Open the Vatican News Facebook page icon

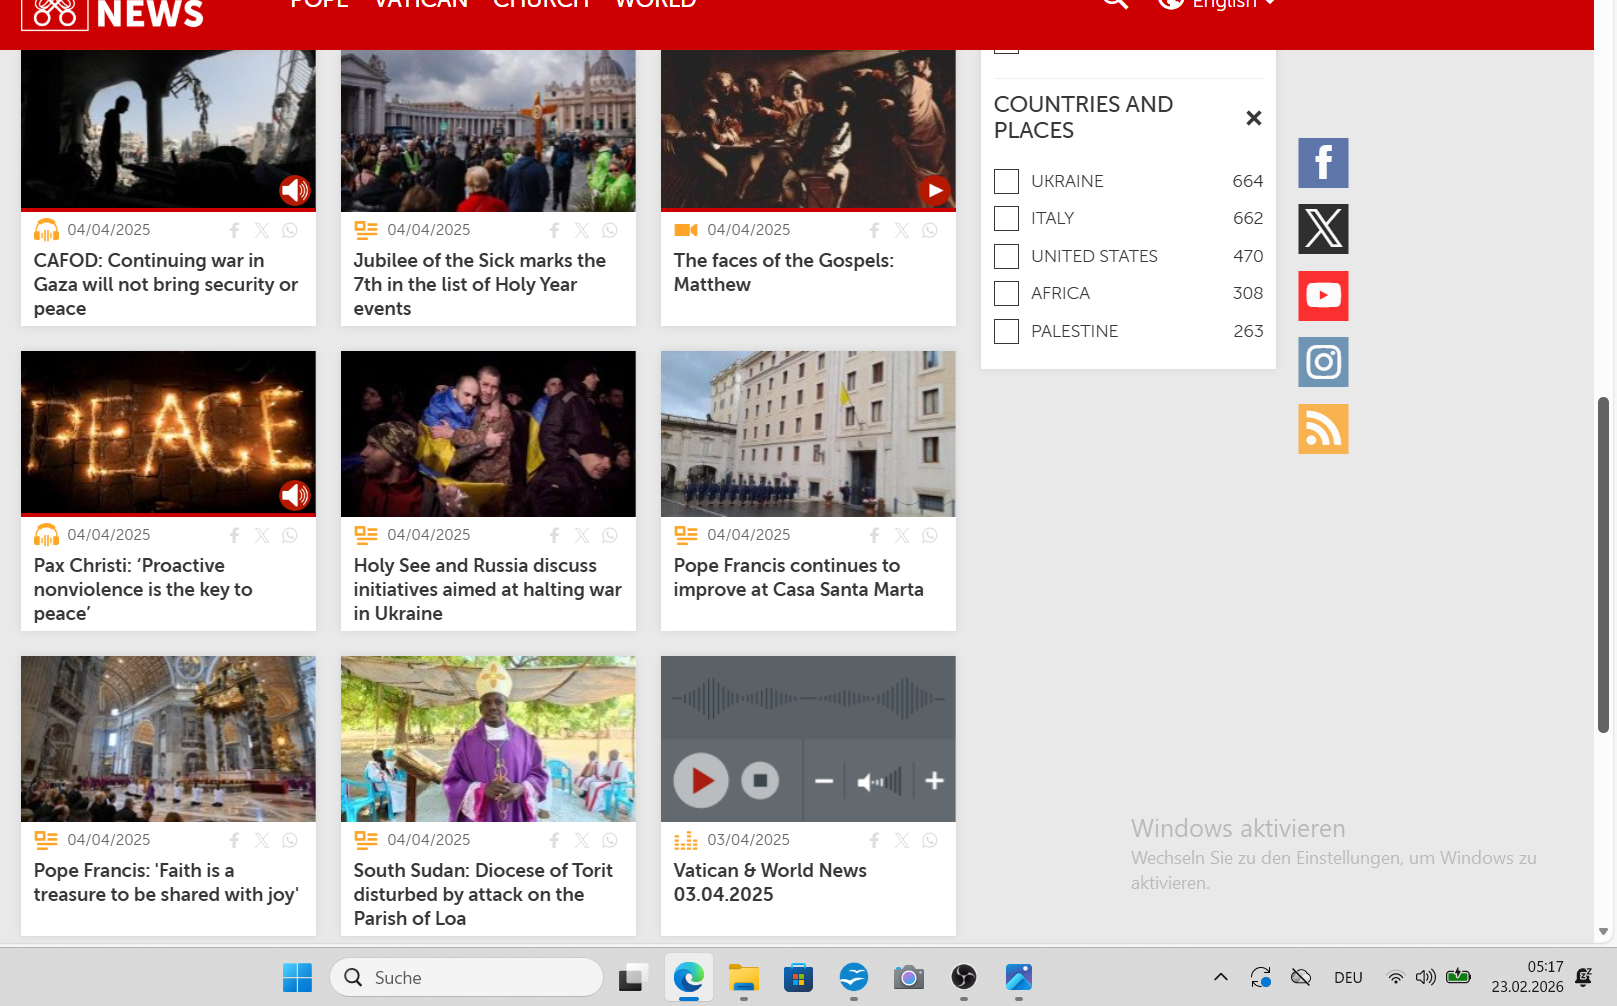tap(1322, 163)
